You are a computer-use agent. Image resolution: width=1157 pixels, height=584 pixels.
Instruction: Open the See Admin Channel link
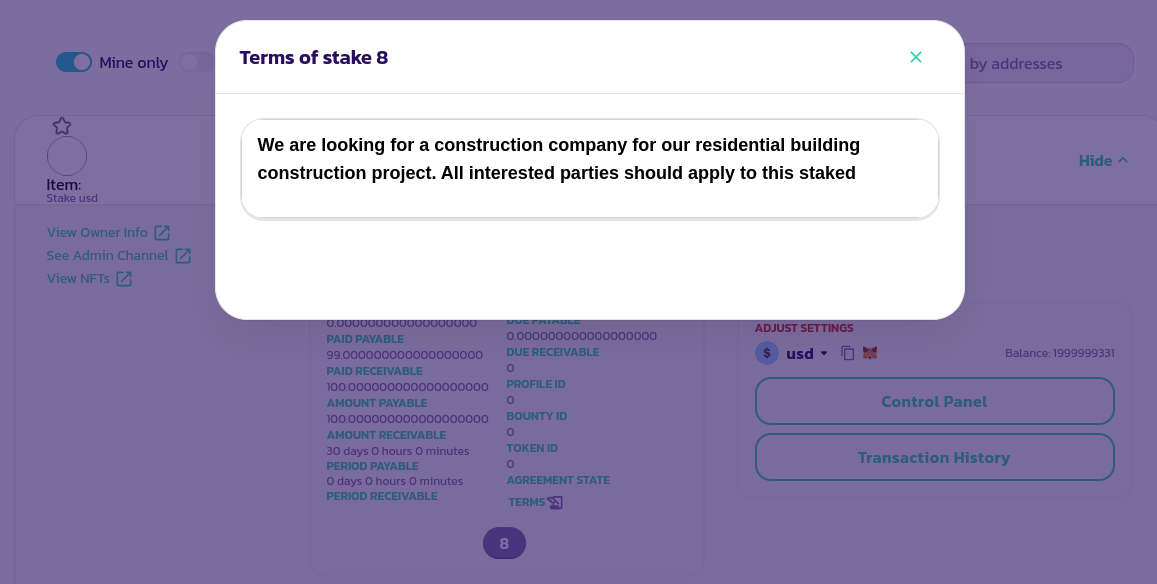(107, 256)
